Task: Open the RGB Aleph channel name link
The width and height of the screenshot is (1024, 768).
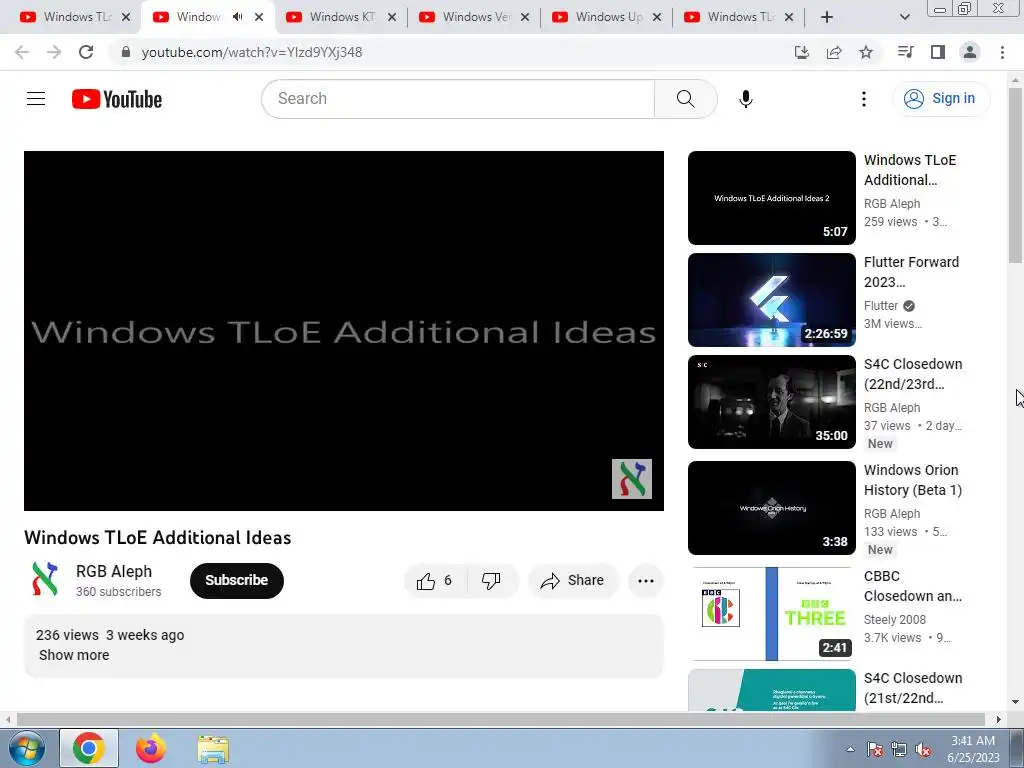Action: click(x=114, y=571)
